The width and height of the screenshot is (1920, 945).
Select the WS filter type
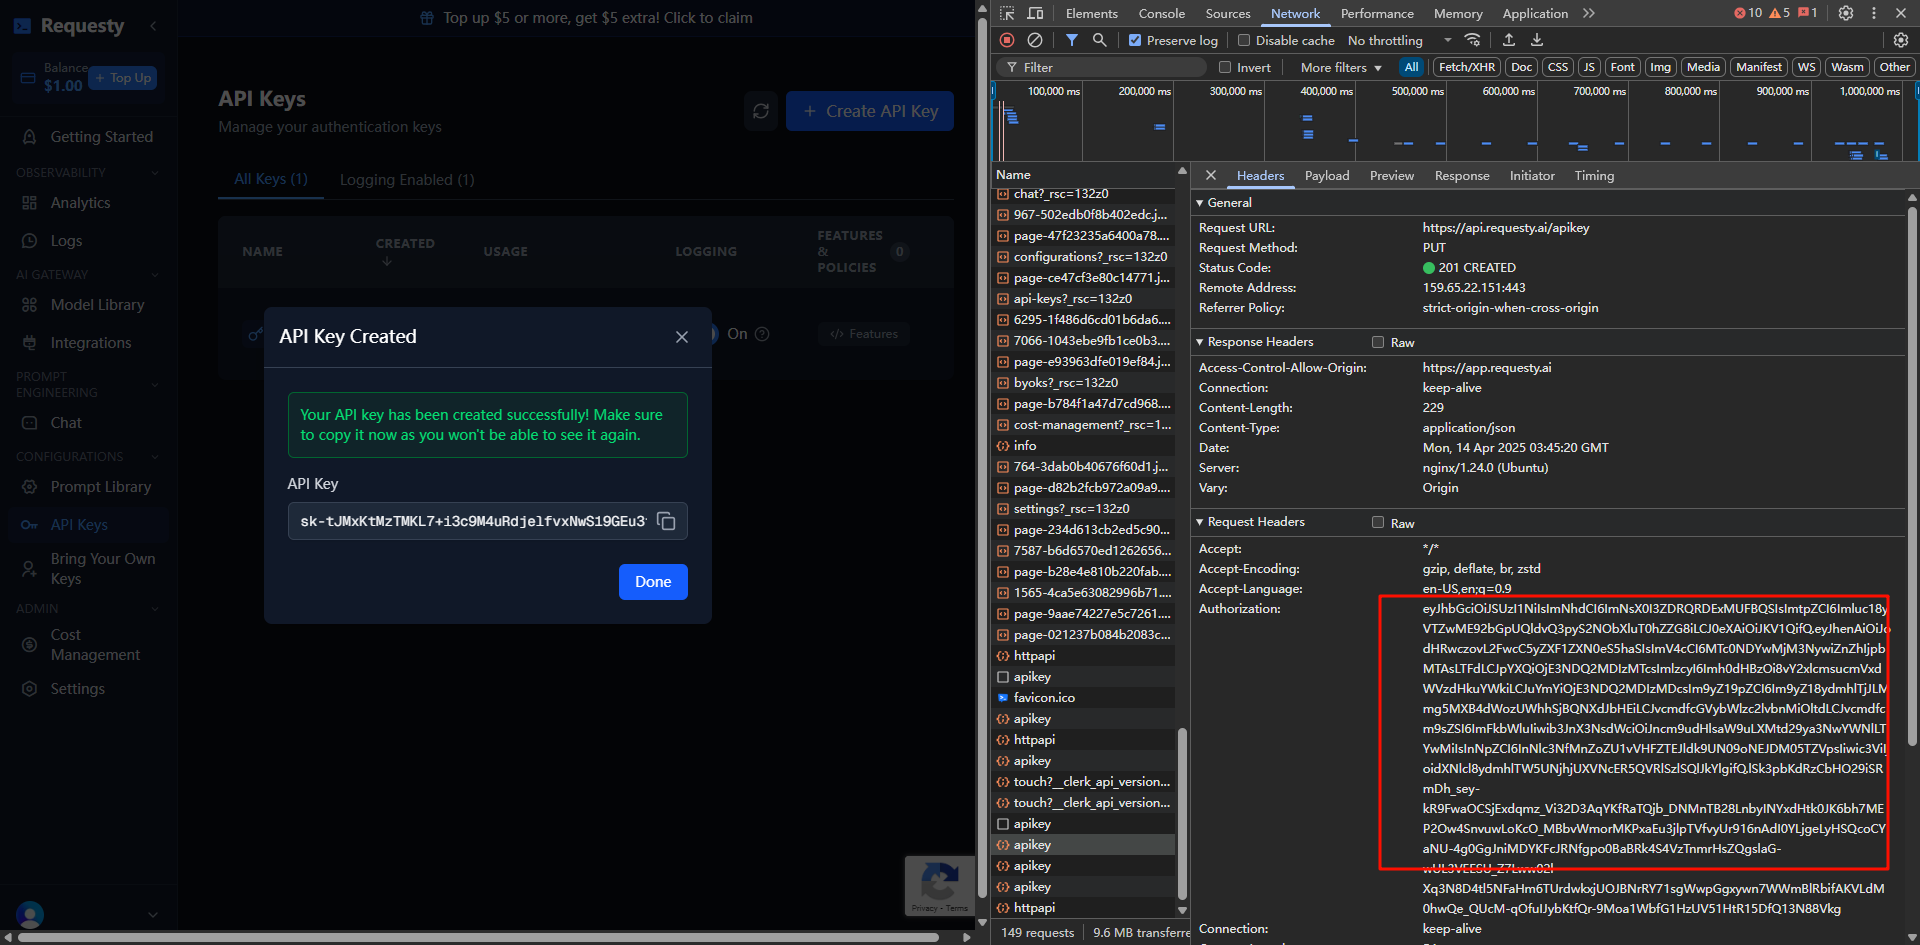(1806, 67)
